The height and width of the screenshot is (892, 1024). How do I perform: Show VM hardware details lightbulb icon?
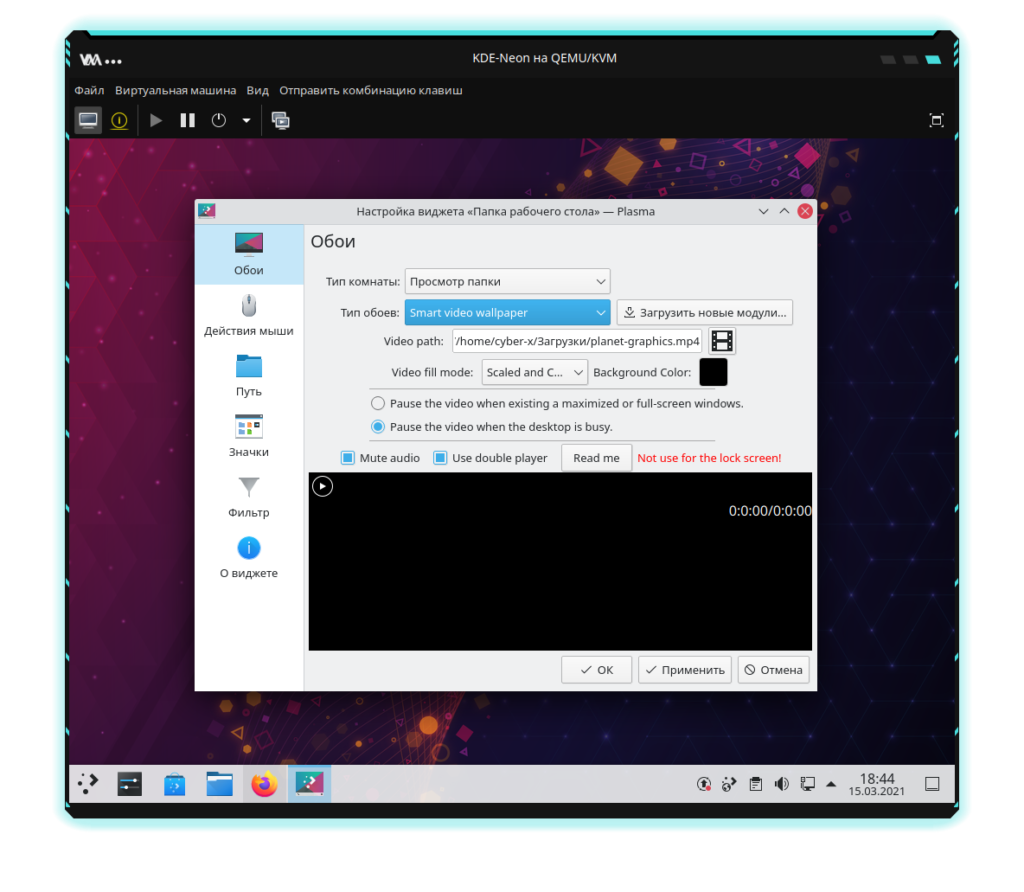click(x=119, y=120)
